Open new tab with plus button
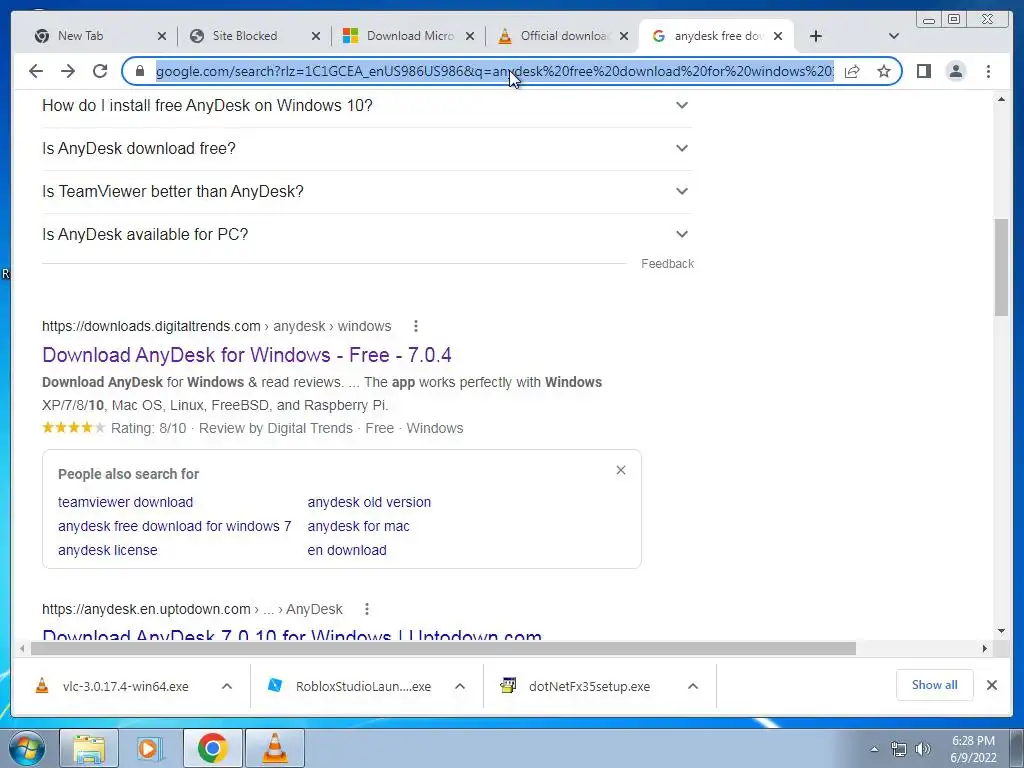The height and width of the screenshot is (768, 1024). 816,36
